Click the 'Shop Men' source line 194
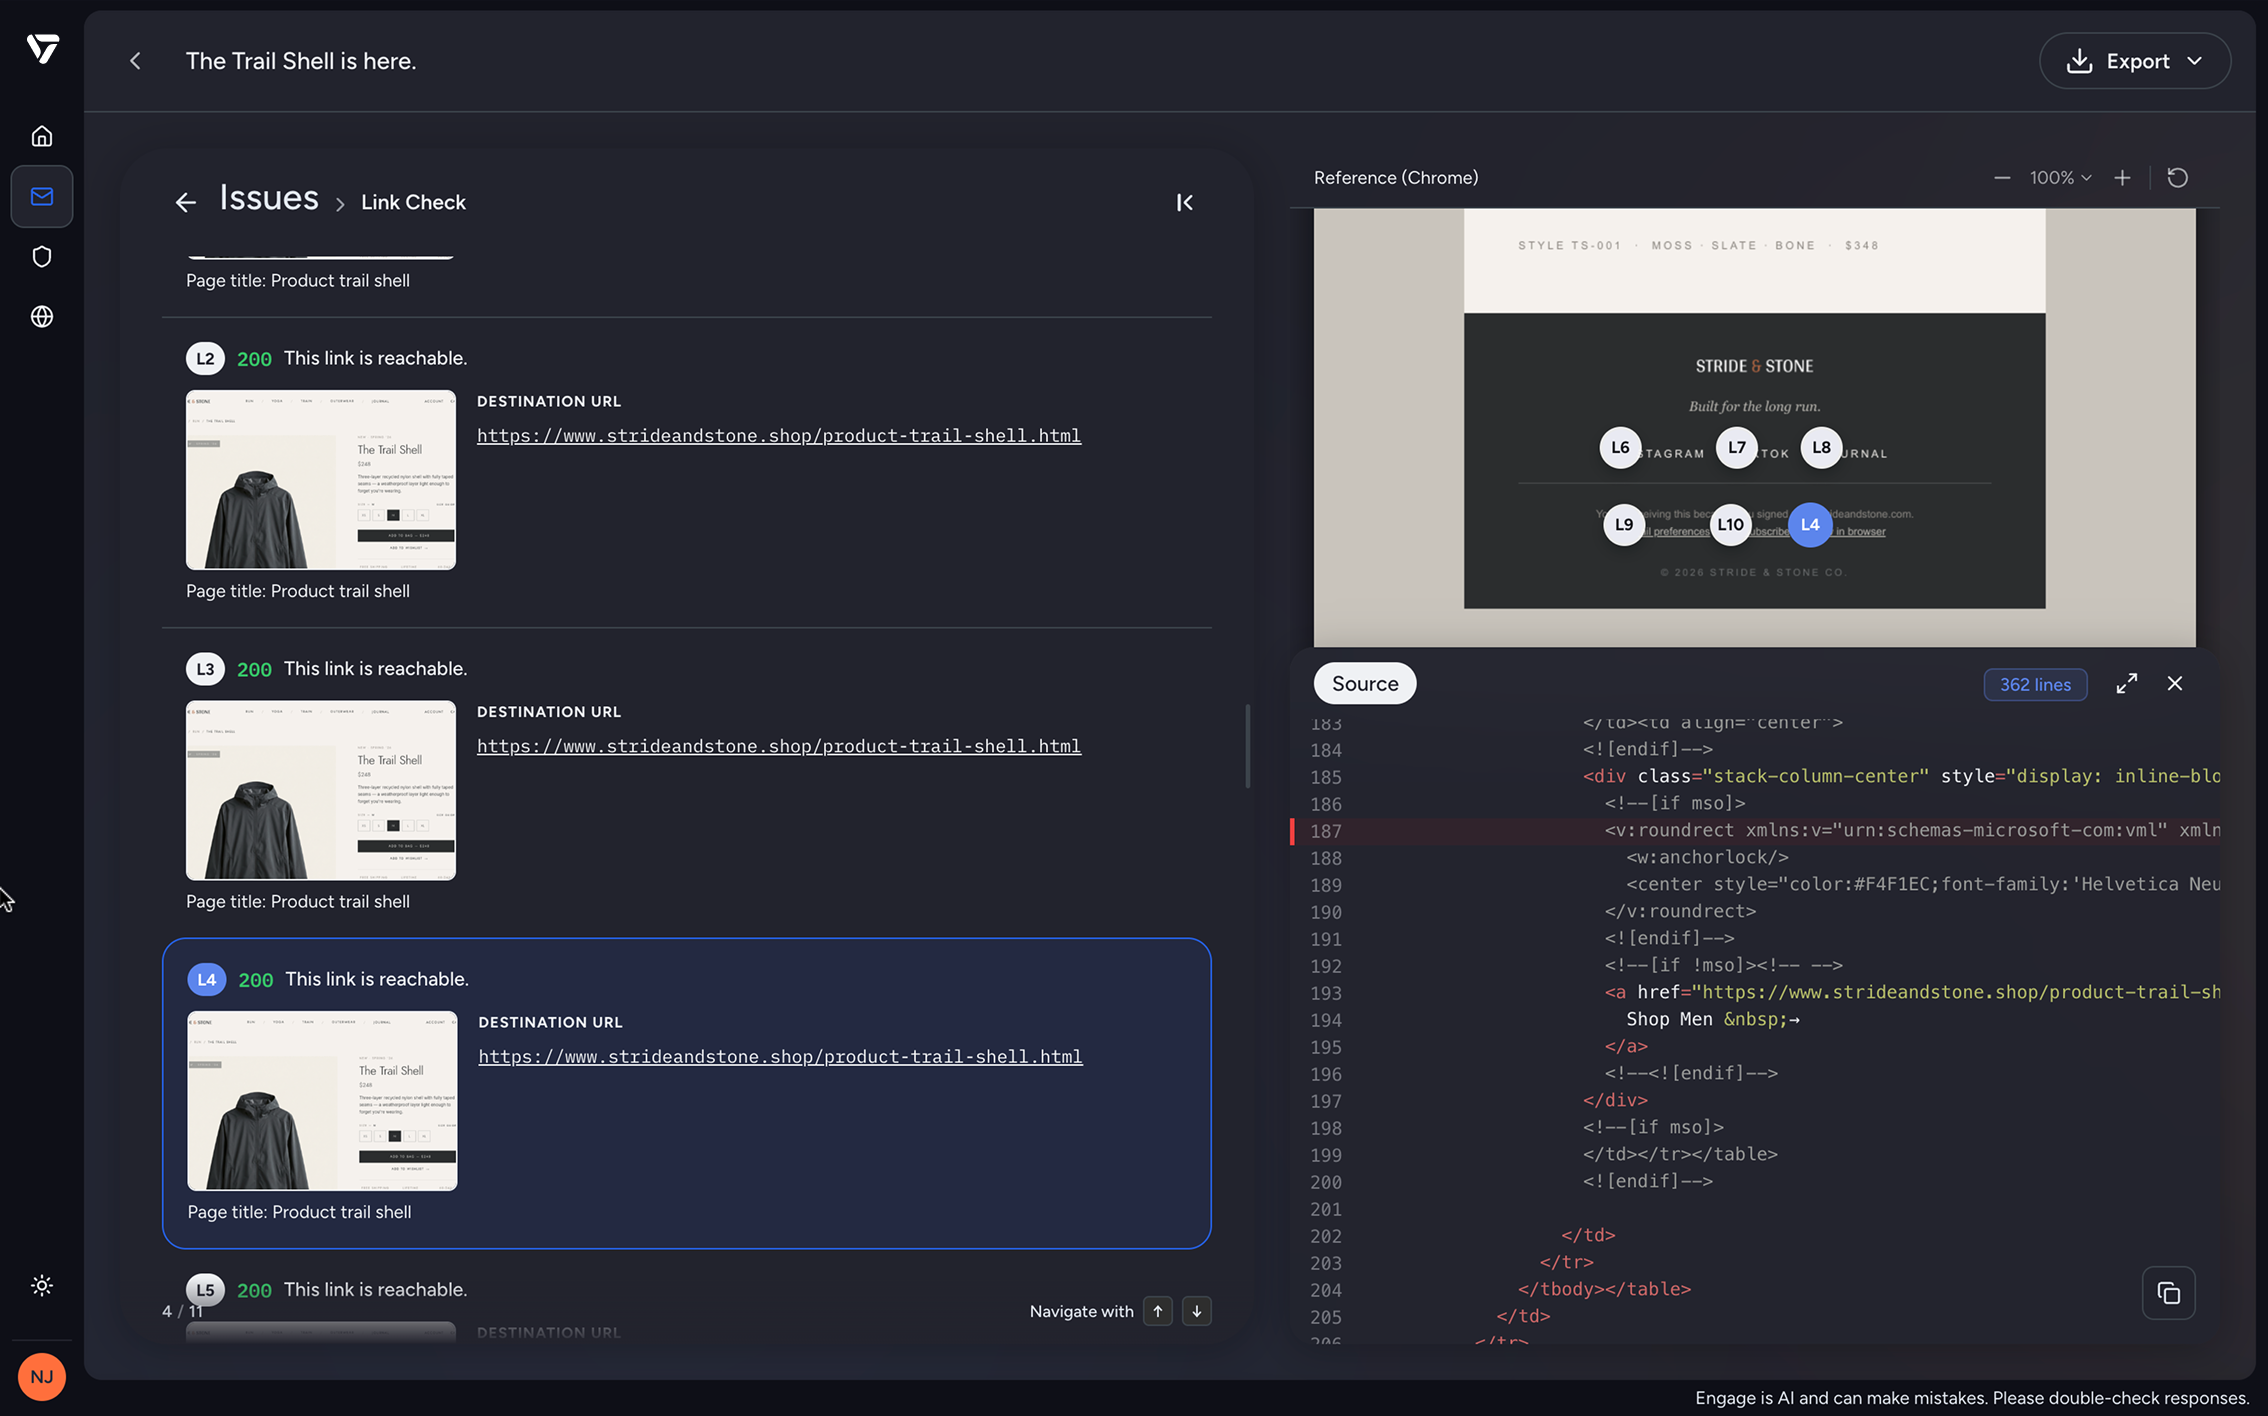2268x1416 pixels. 1755,1020
